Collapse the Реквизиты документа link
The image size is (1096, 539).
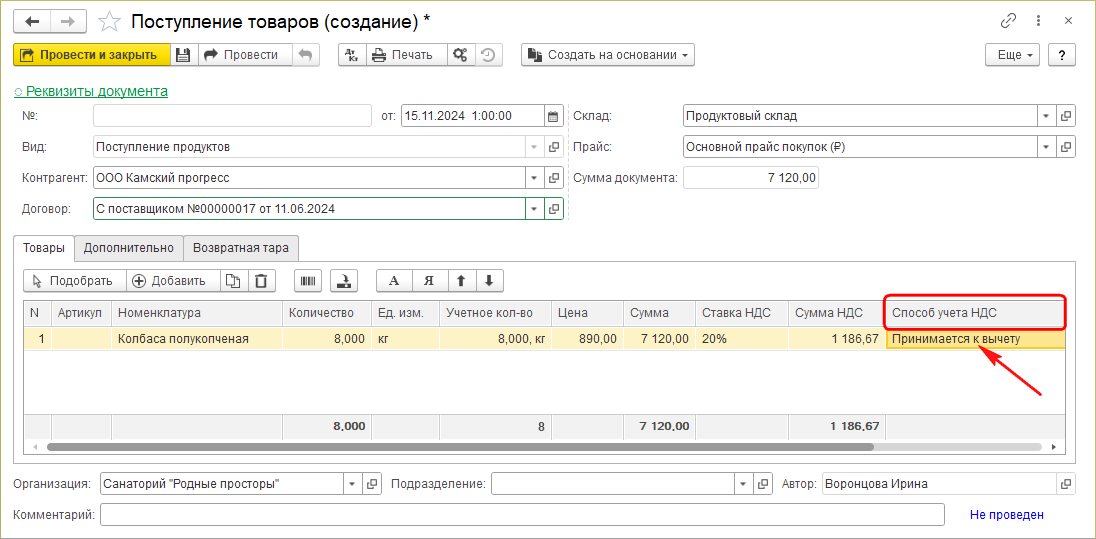tap(91, 91)
